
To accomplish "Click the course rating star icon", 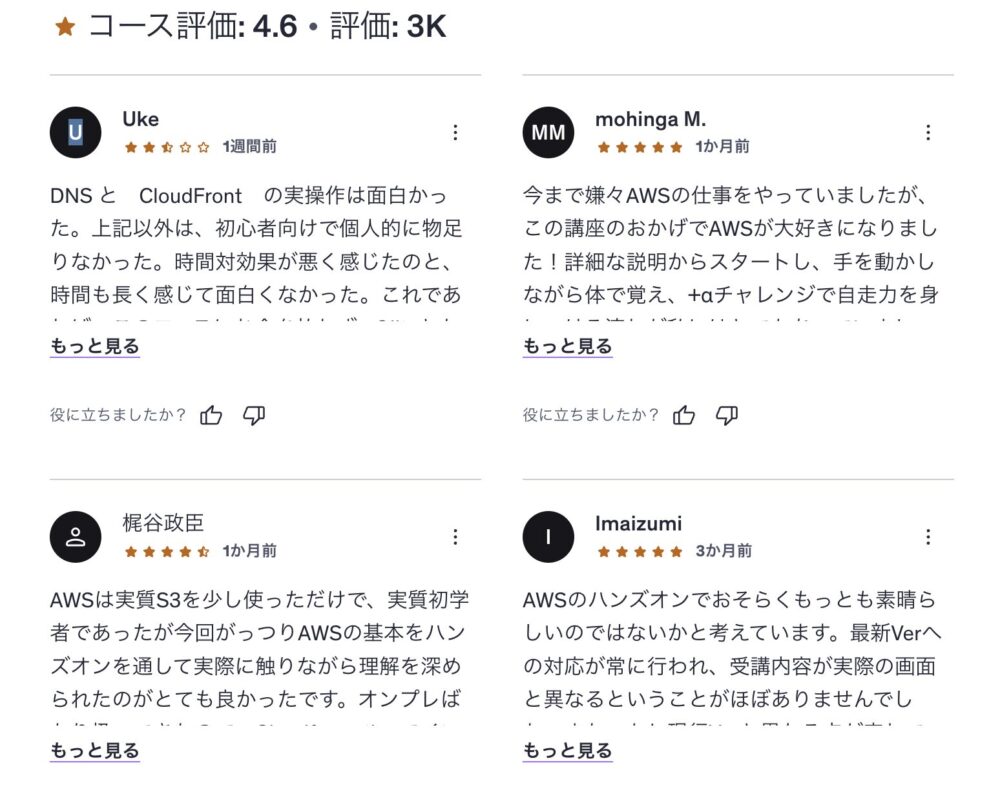I will [65, 27].
